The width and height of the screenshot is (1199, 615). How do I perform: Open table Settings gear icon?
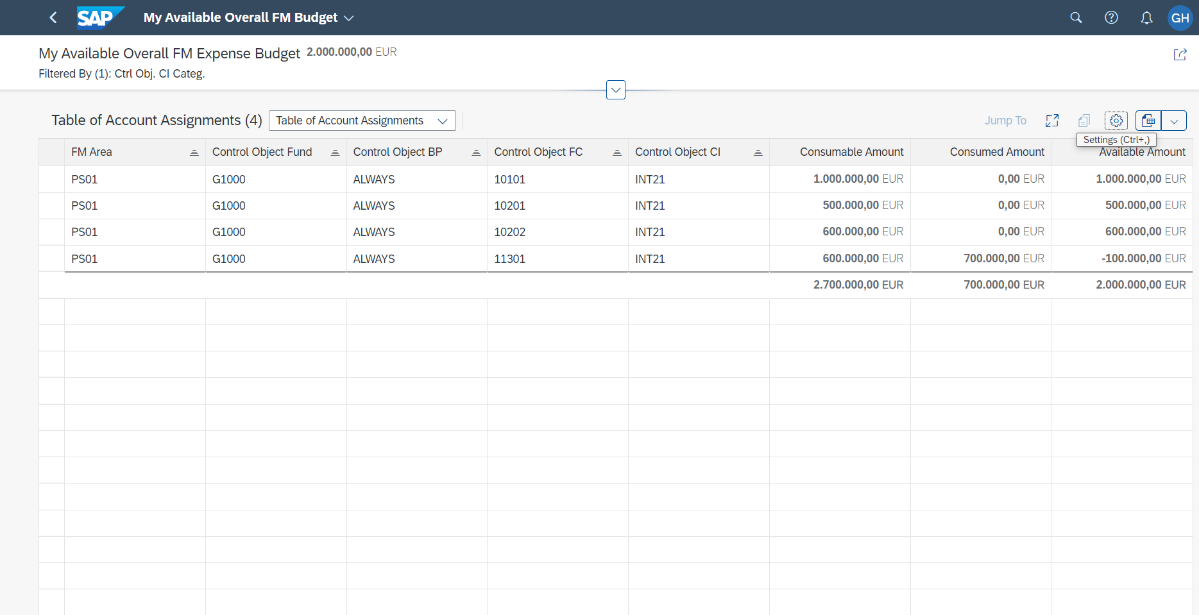click(x=1116, y=121)
